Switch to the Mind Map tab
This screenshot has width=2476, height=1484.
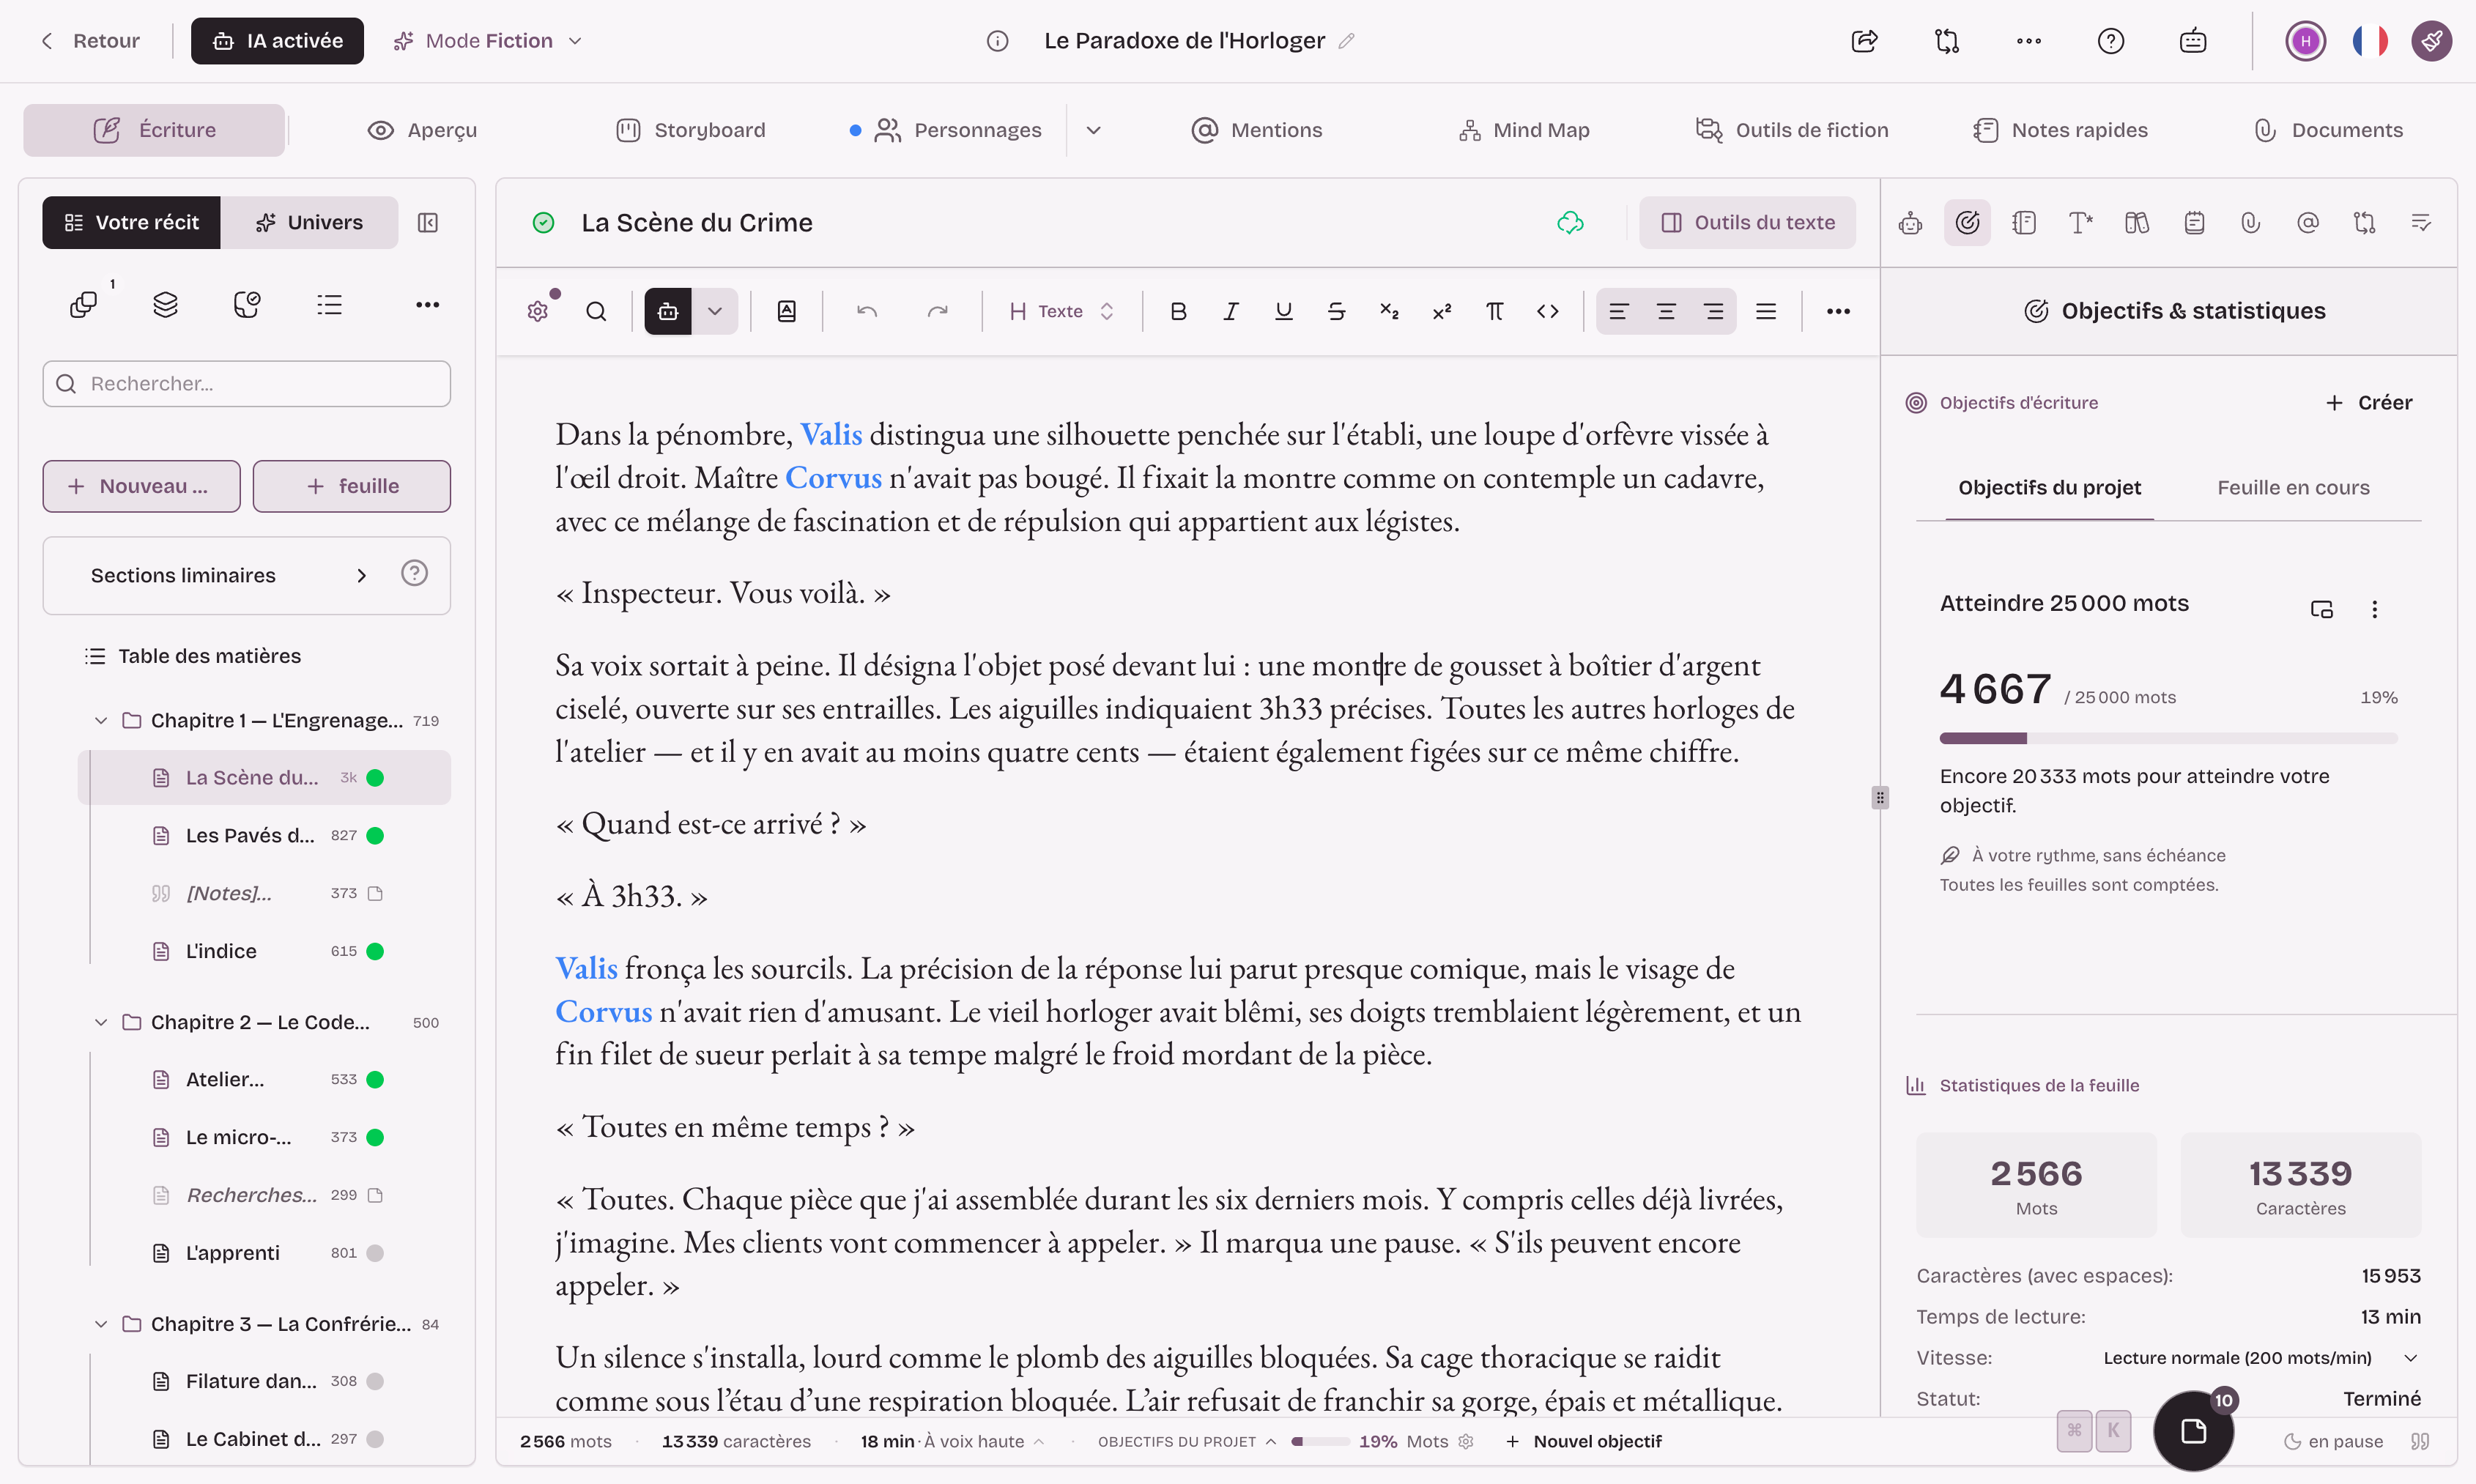tap(1523, 130)
